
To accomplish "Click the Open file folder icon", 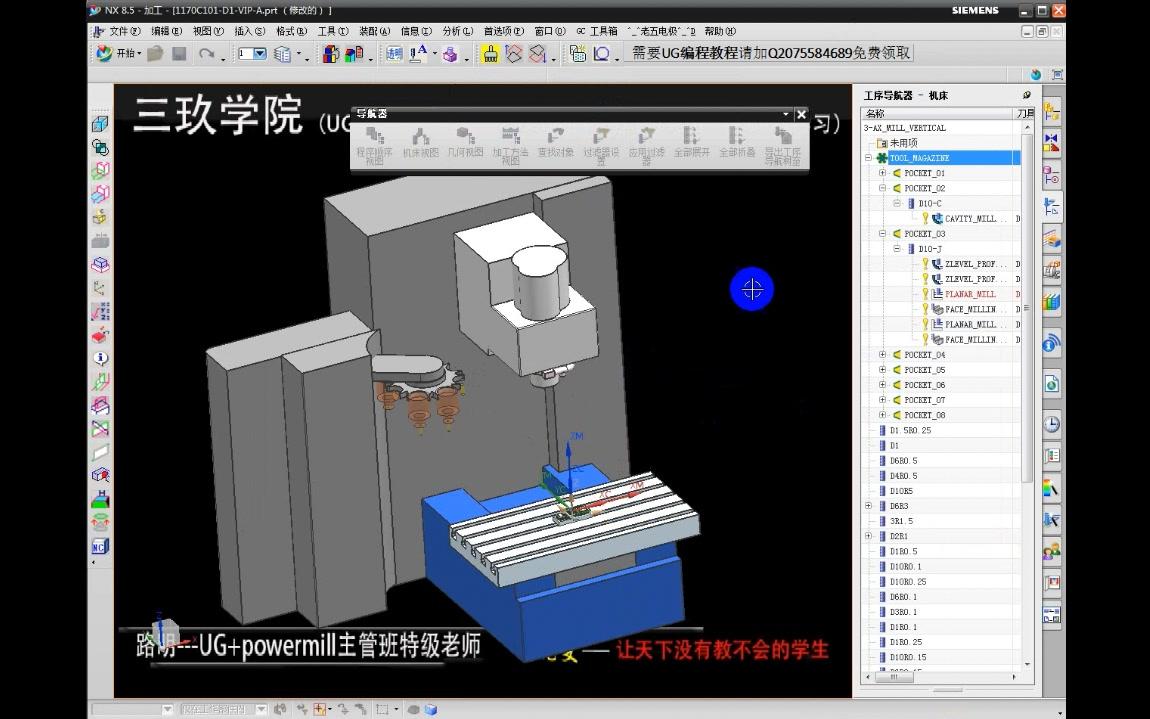I will [155, 54].
